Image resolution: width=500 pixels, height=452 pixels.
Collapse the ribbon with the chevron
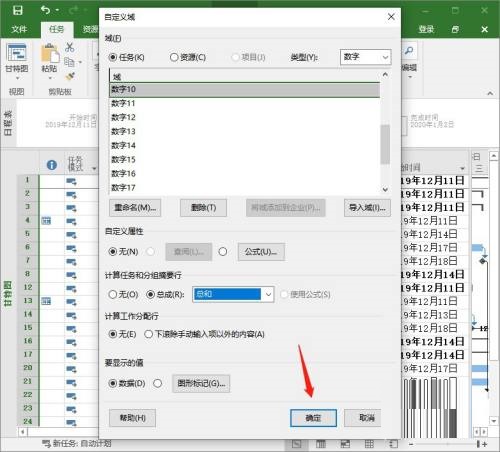490,94
